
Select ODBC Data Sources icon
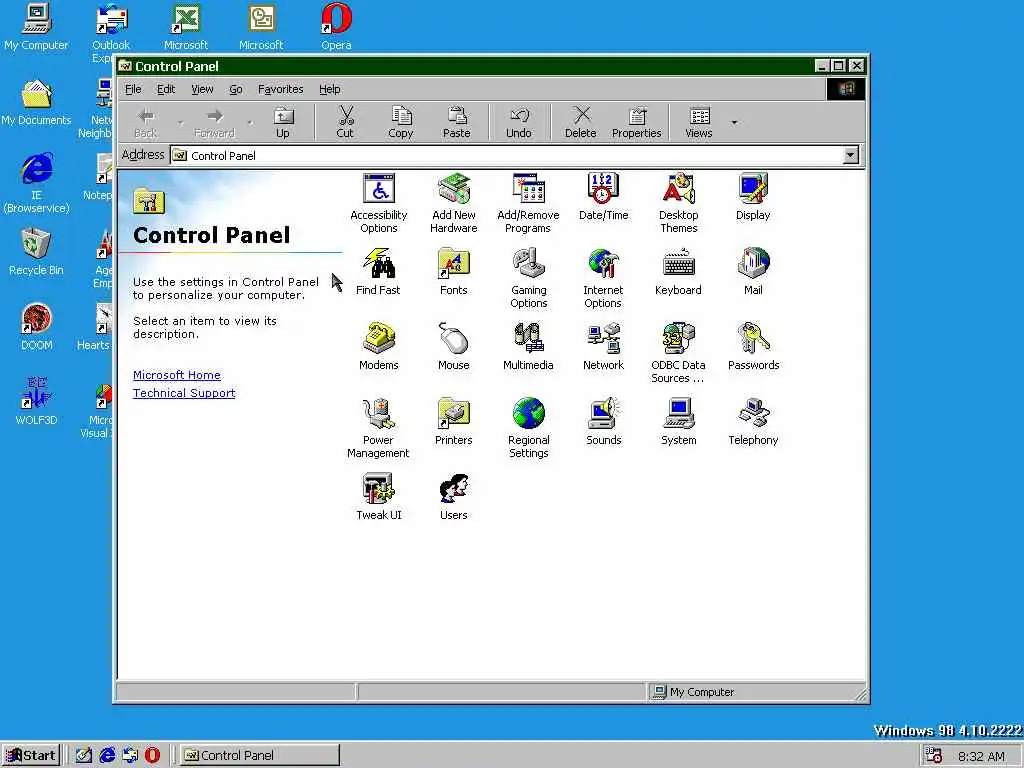[x=679, y=353]
